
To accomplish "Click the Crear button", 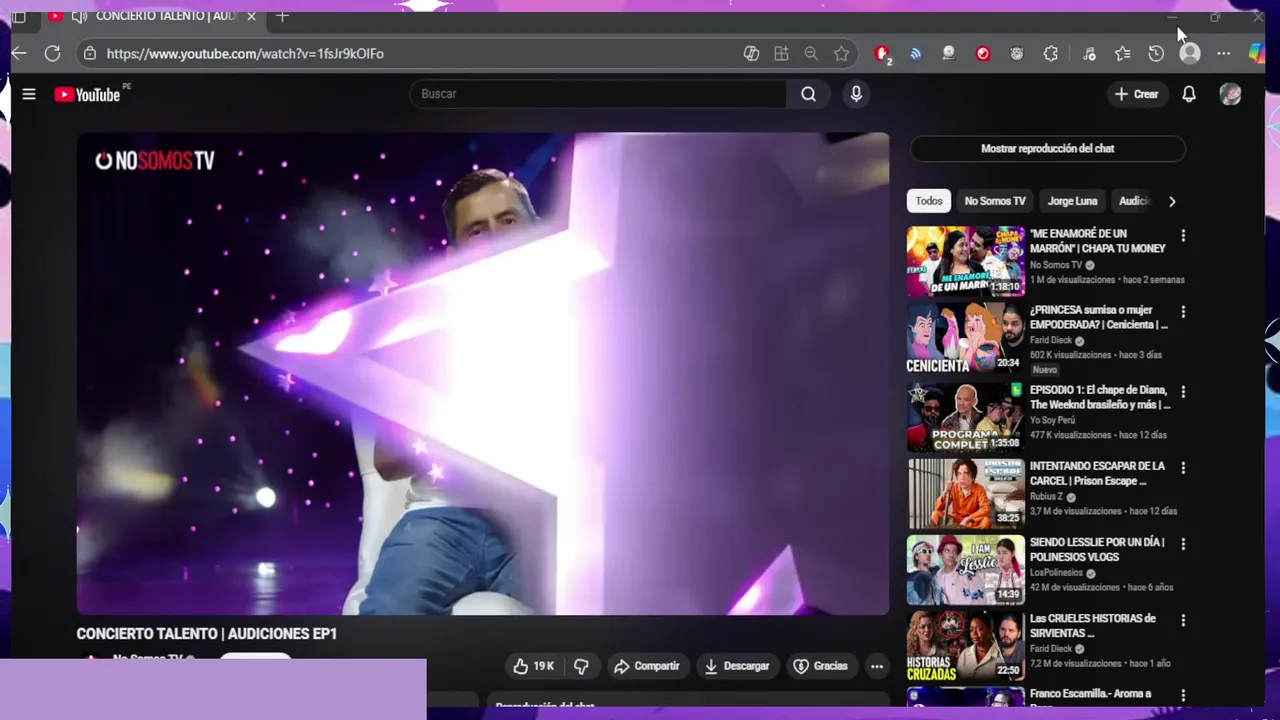I will tap(1136, 94).
